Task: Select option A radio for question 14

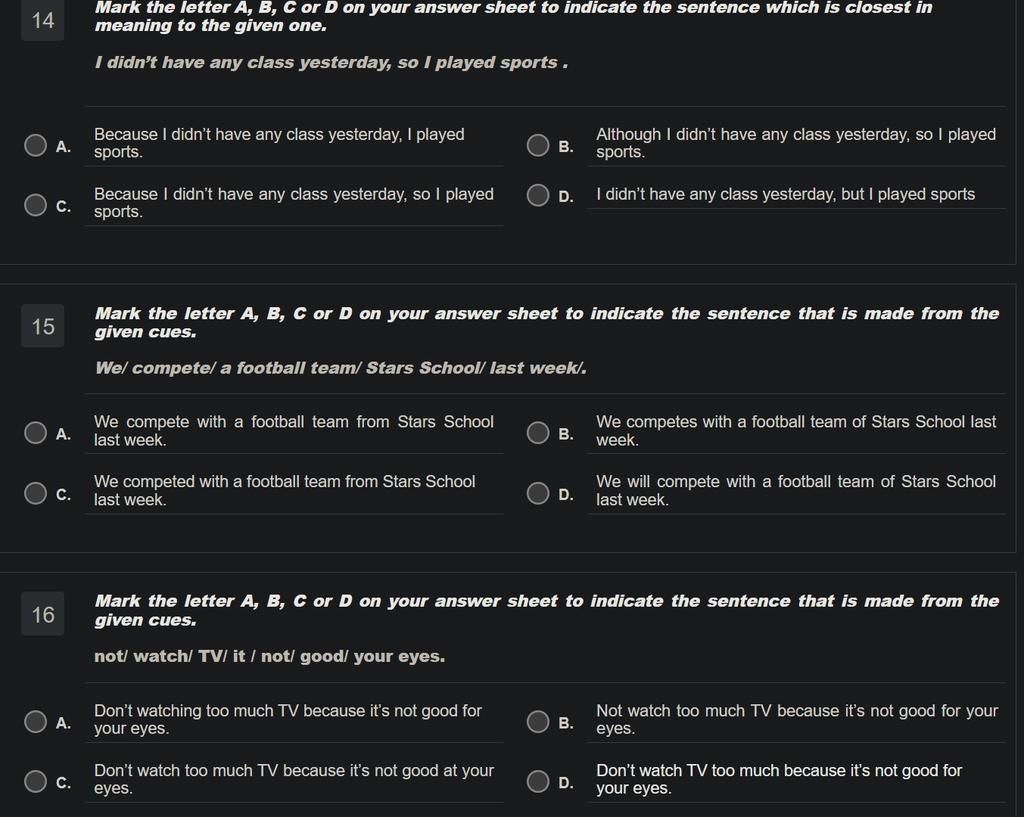Action: pos(35,145)
